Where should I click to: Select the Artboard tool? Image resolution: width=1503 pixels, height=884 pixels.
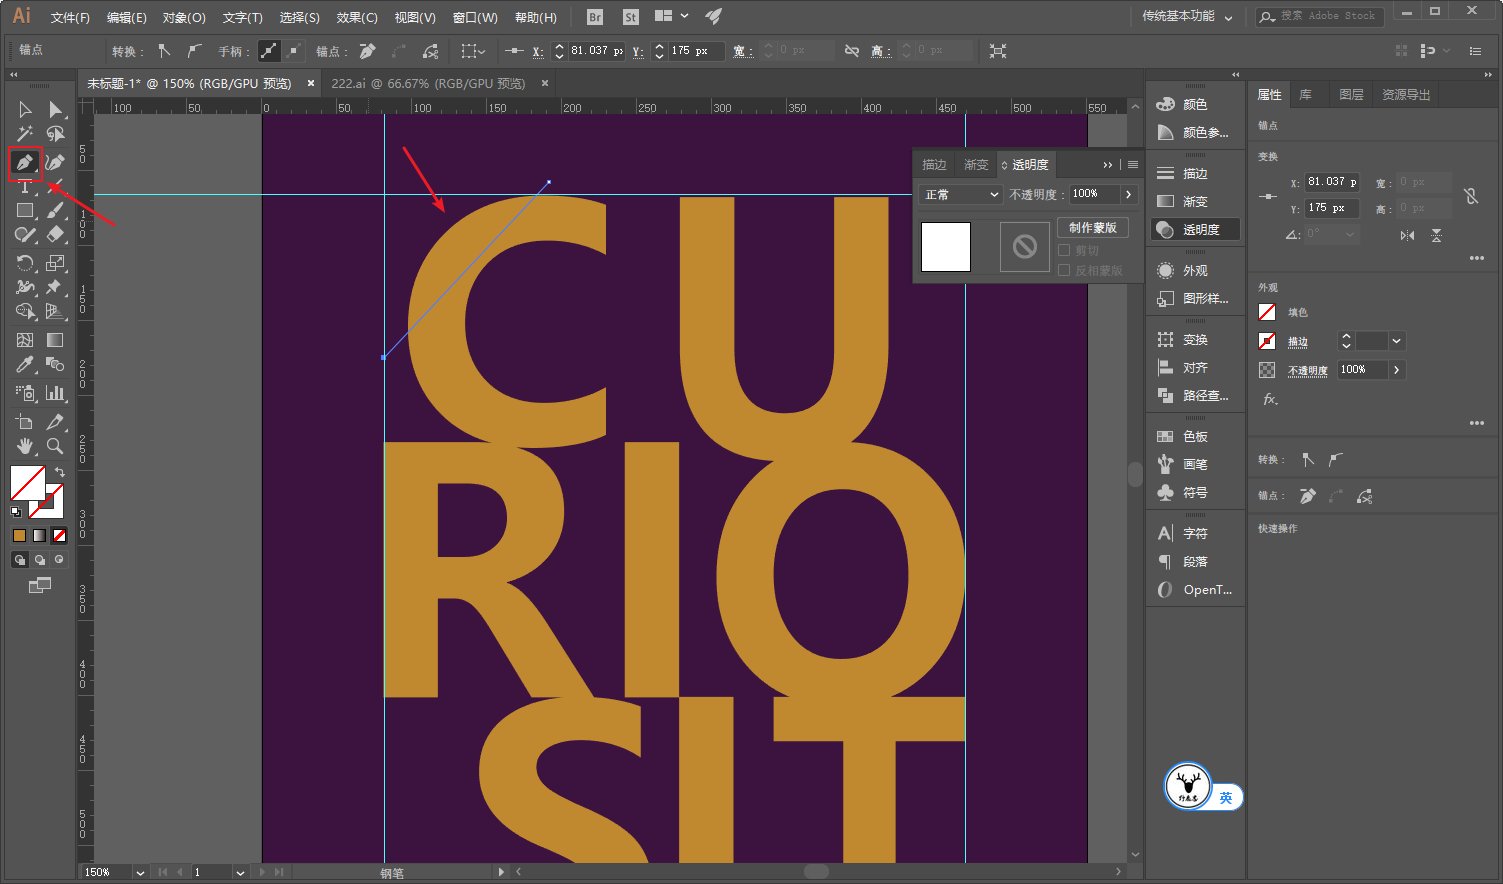pyautogui.click(x=25, y=422)
